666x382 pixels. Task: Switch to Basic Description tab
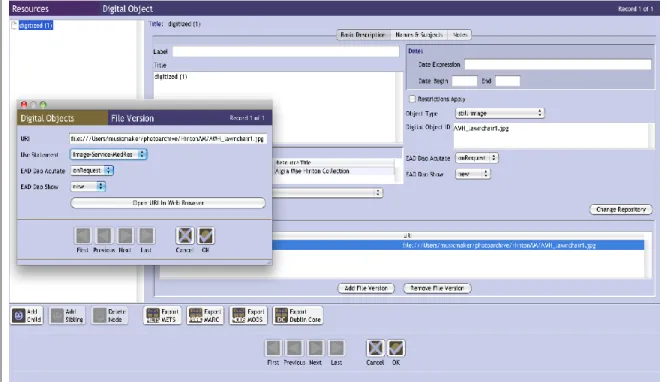point(364,35)
